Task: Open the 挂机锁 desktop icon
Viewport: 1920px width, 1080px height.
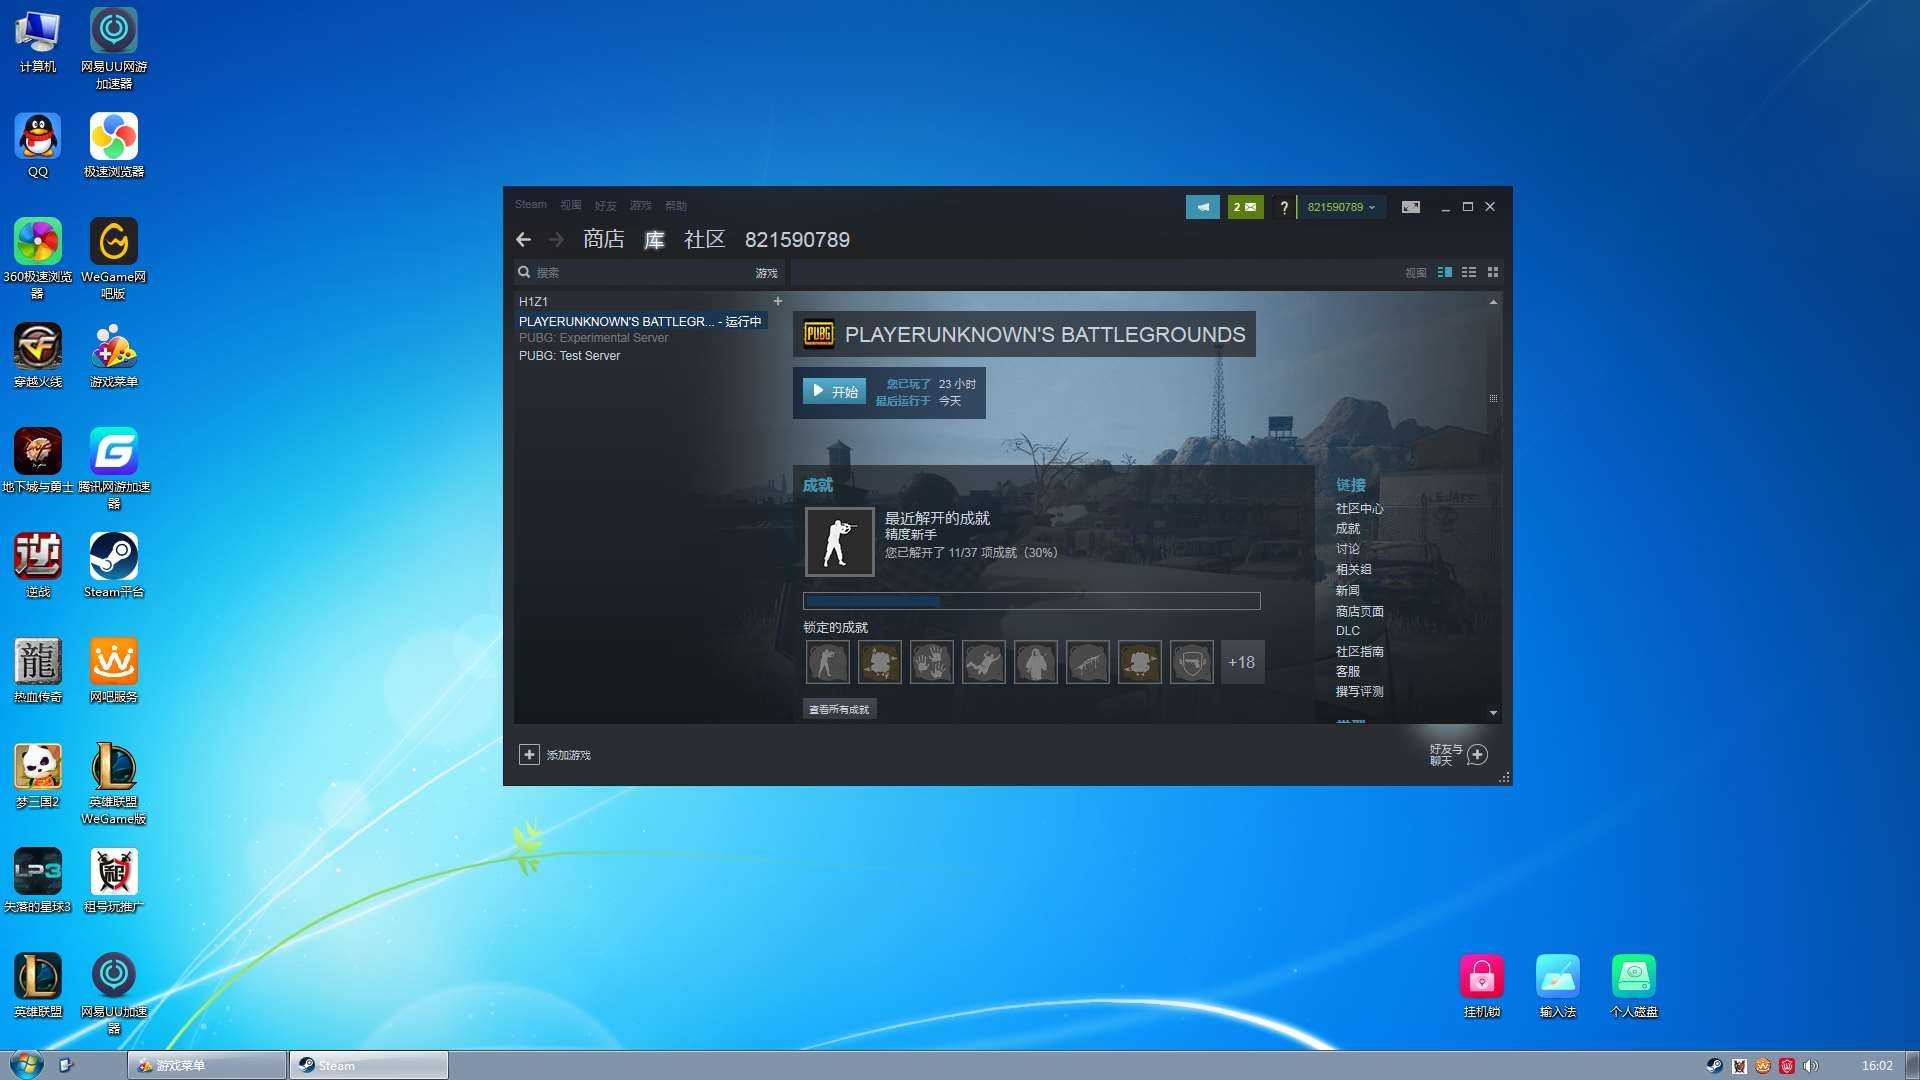Action: click(1482, 986)
